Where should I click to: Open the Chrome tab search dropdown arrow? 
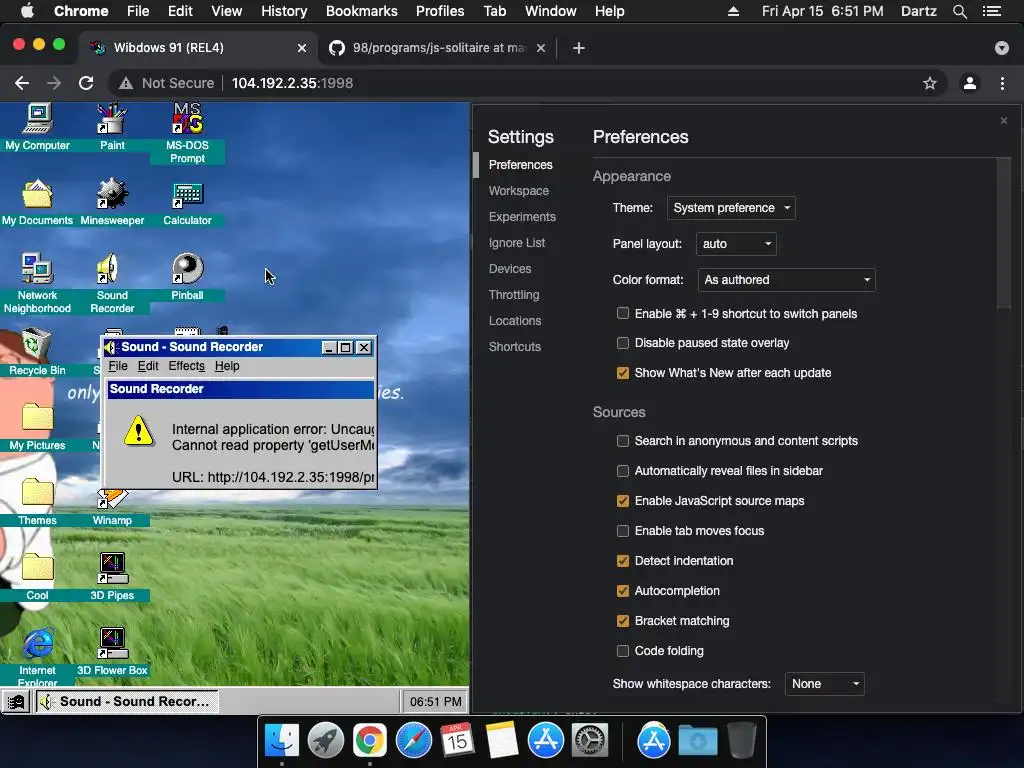click(x=1001, y=48)
